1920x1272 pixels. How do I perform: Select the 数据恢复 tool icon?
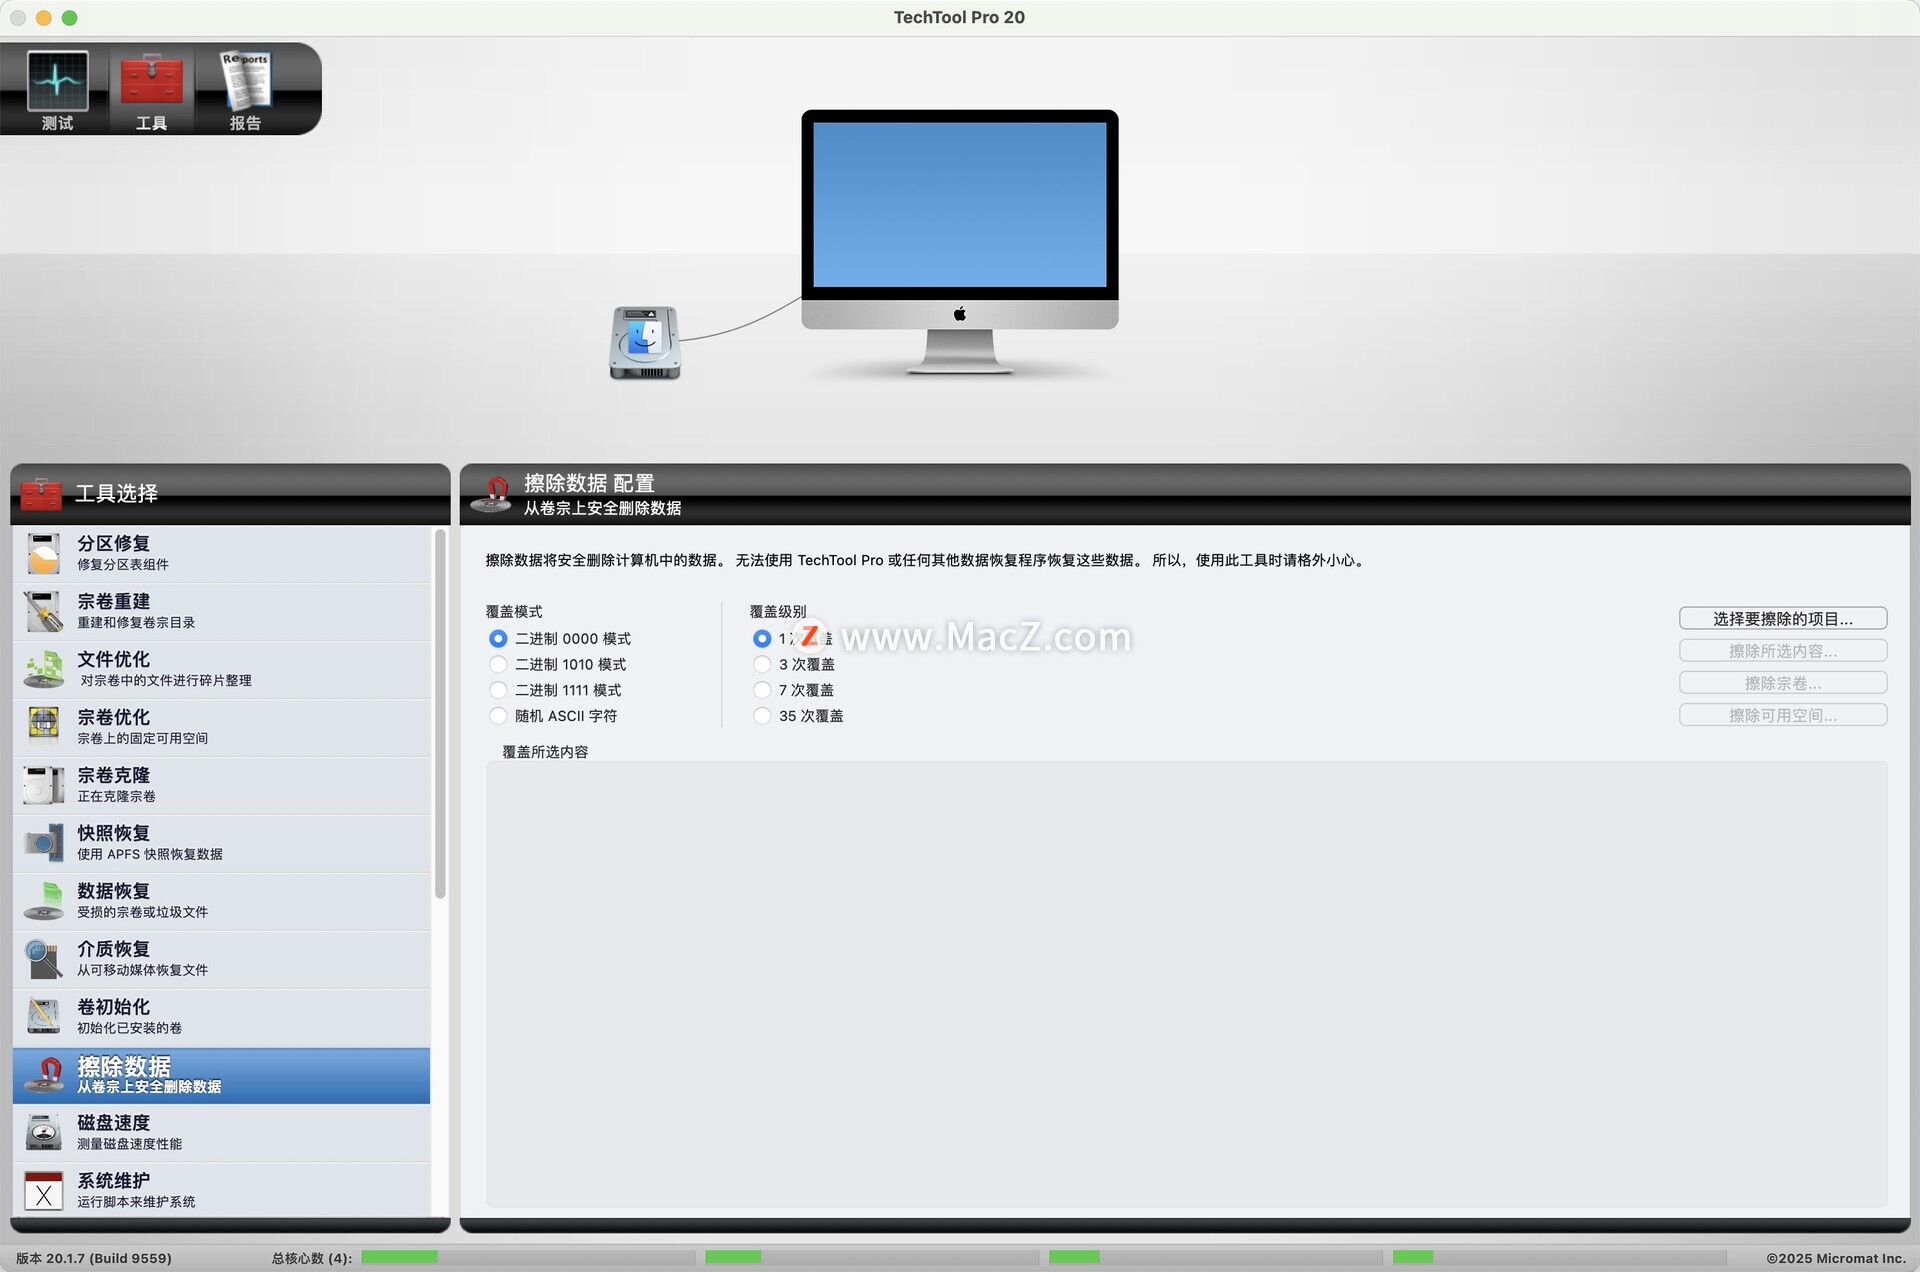pos(43,901)
